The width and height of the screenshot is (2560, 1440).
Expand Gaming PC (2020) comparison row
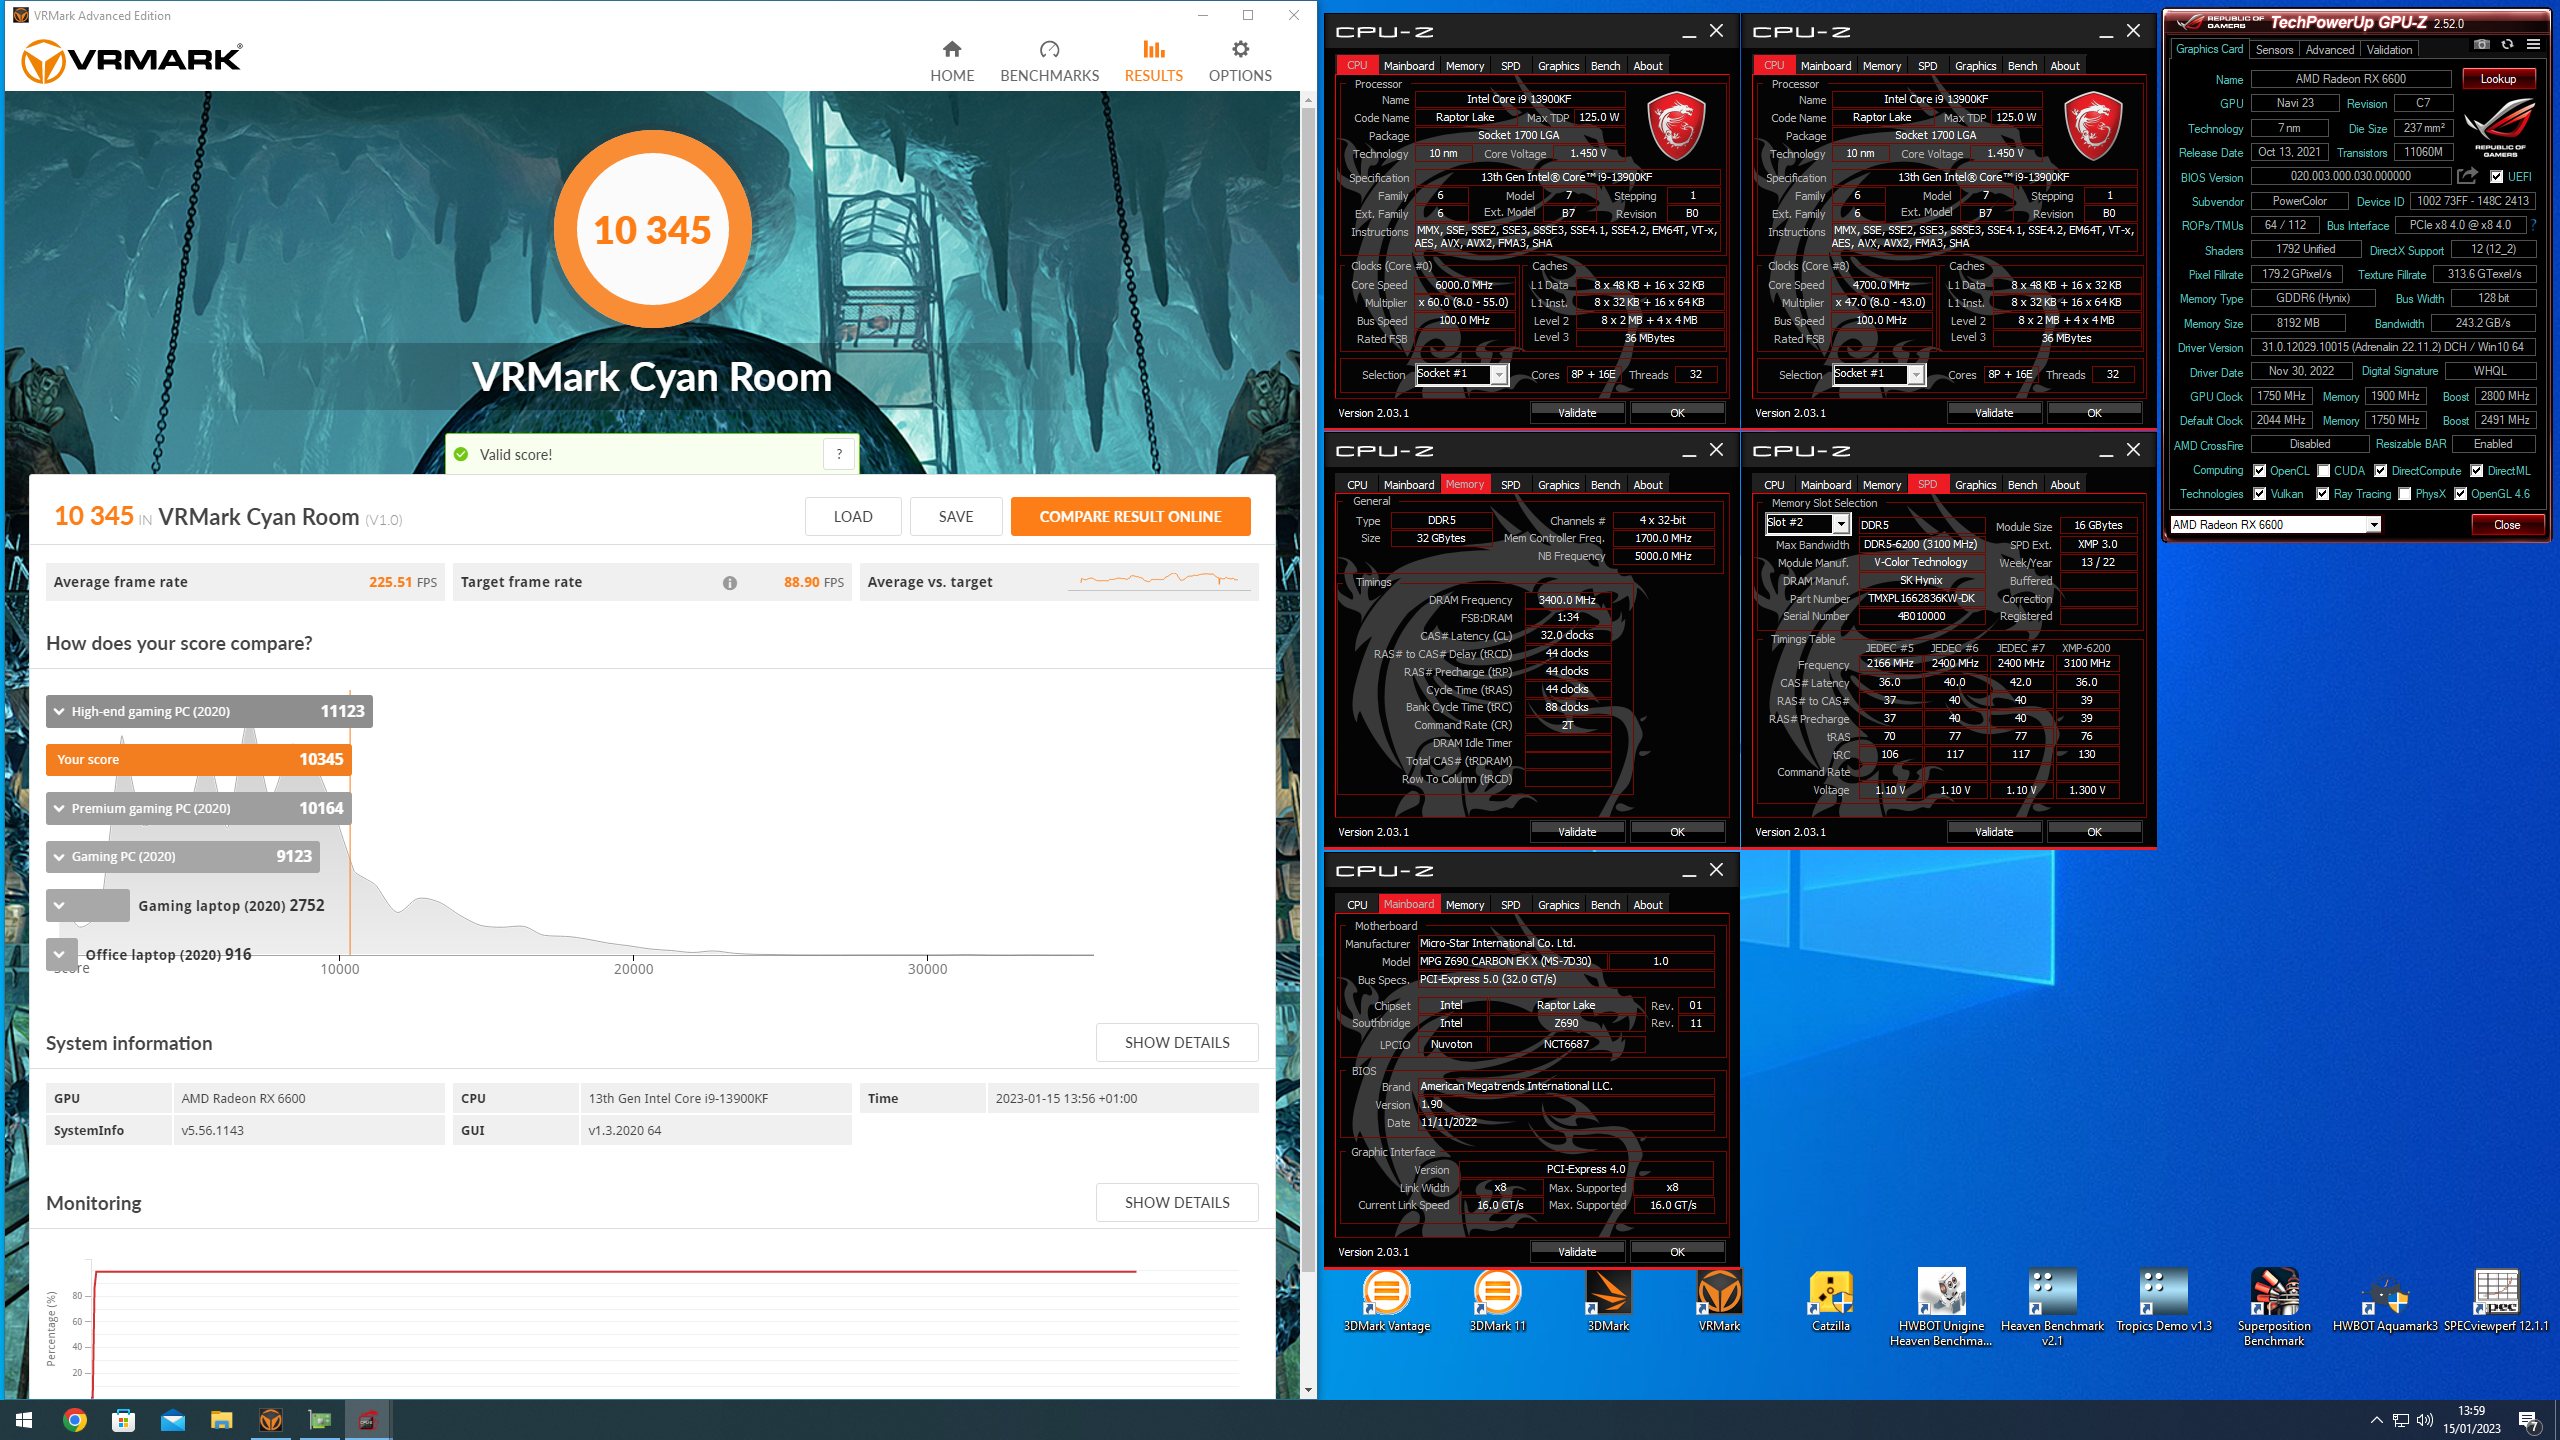[x=183, y=856]
